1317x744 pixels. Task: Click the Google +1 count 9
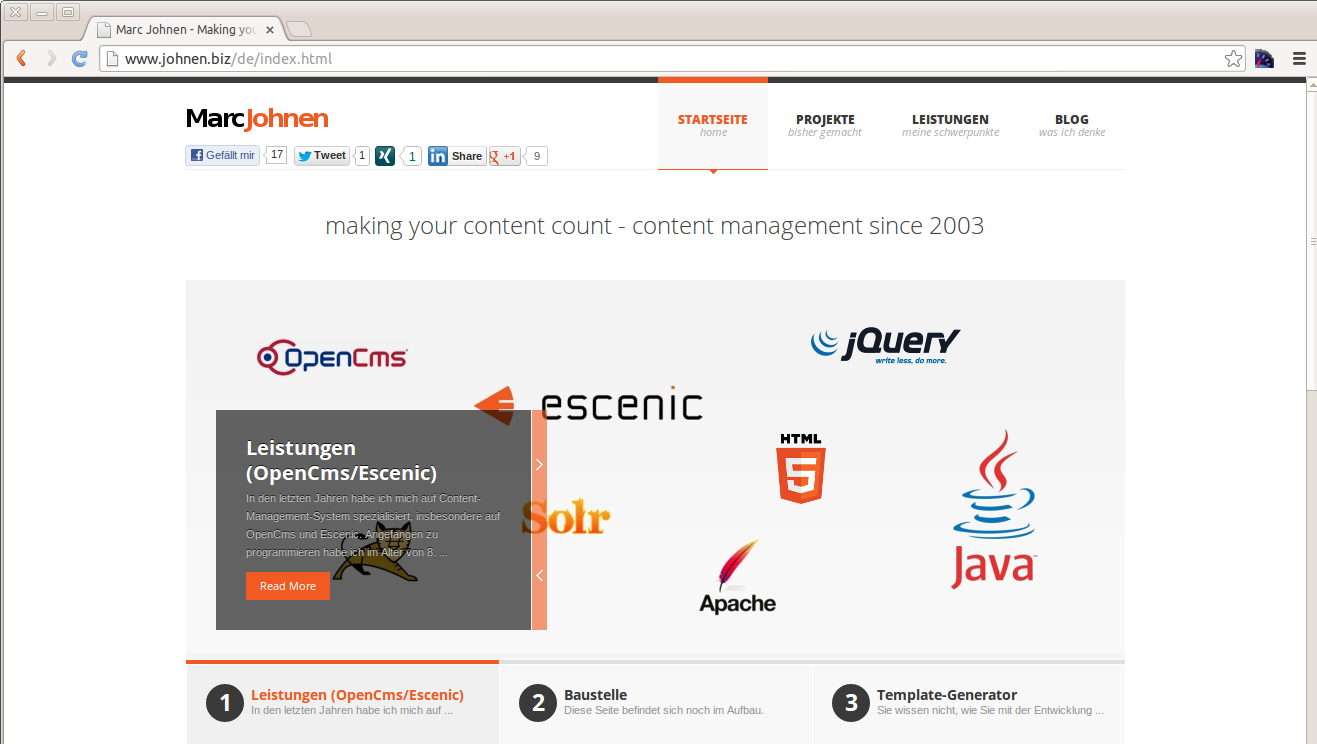coord(537,156)
